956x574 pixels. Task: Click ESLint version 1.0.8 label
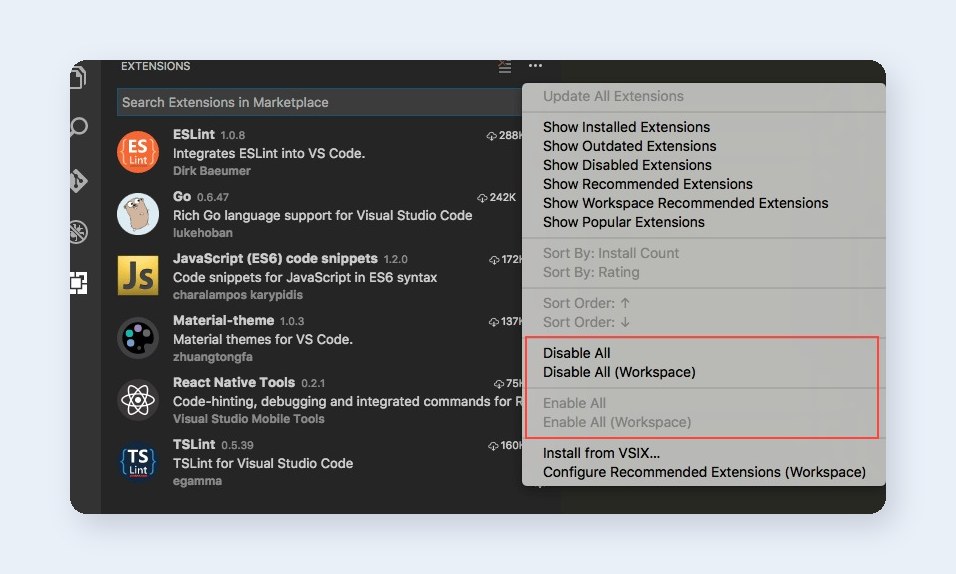tap(232, 135)
